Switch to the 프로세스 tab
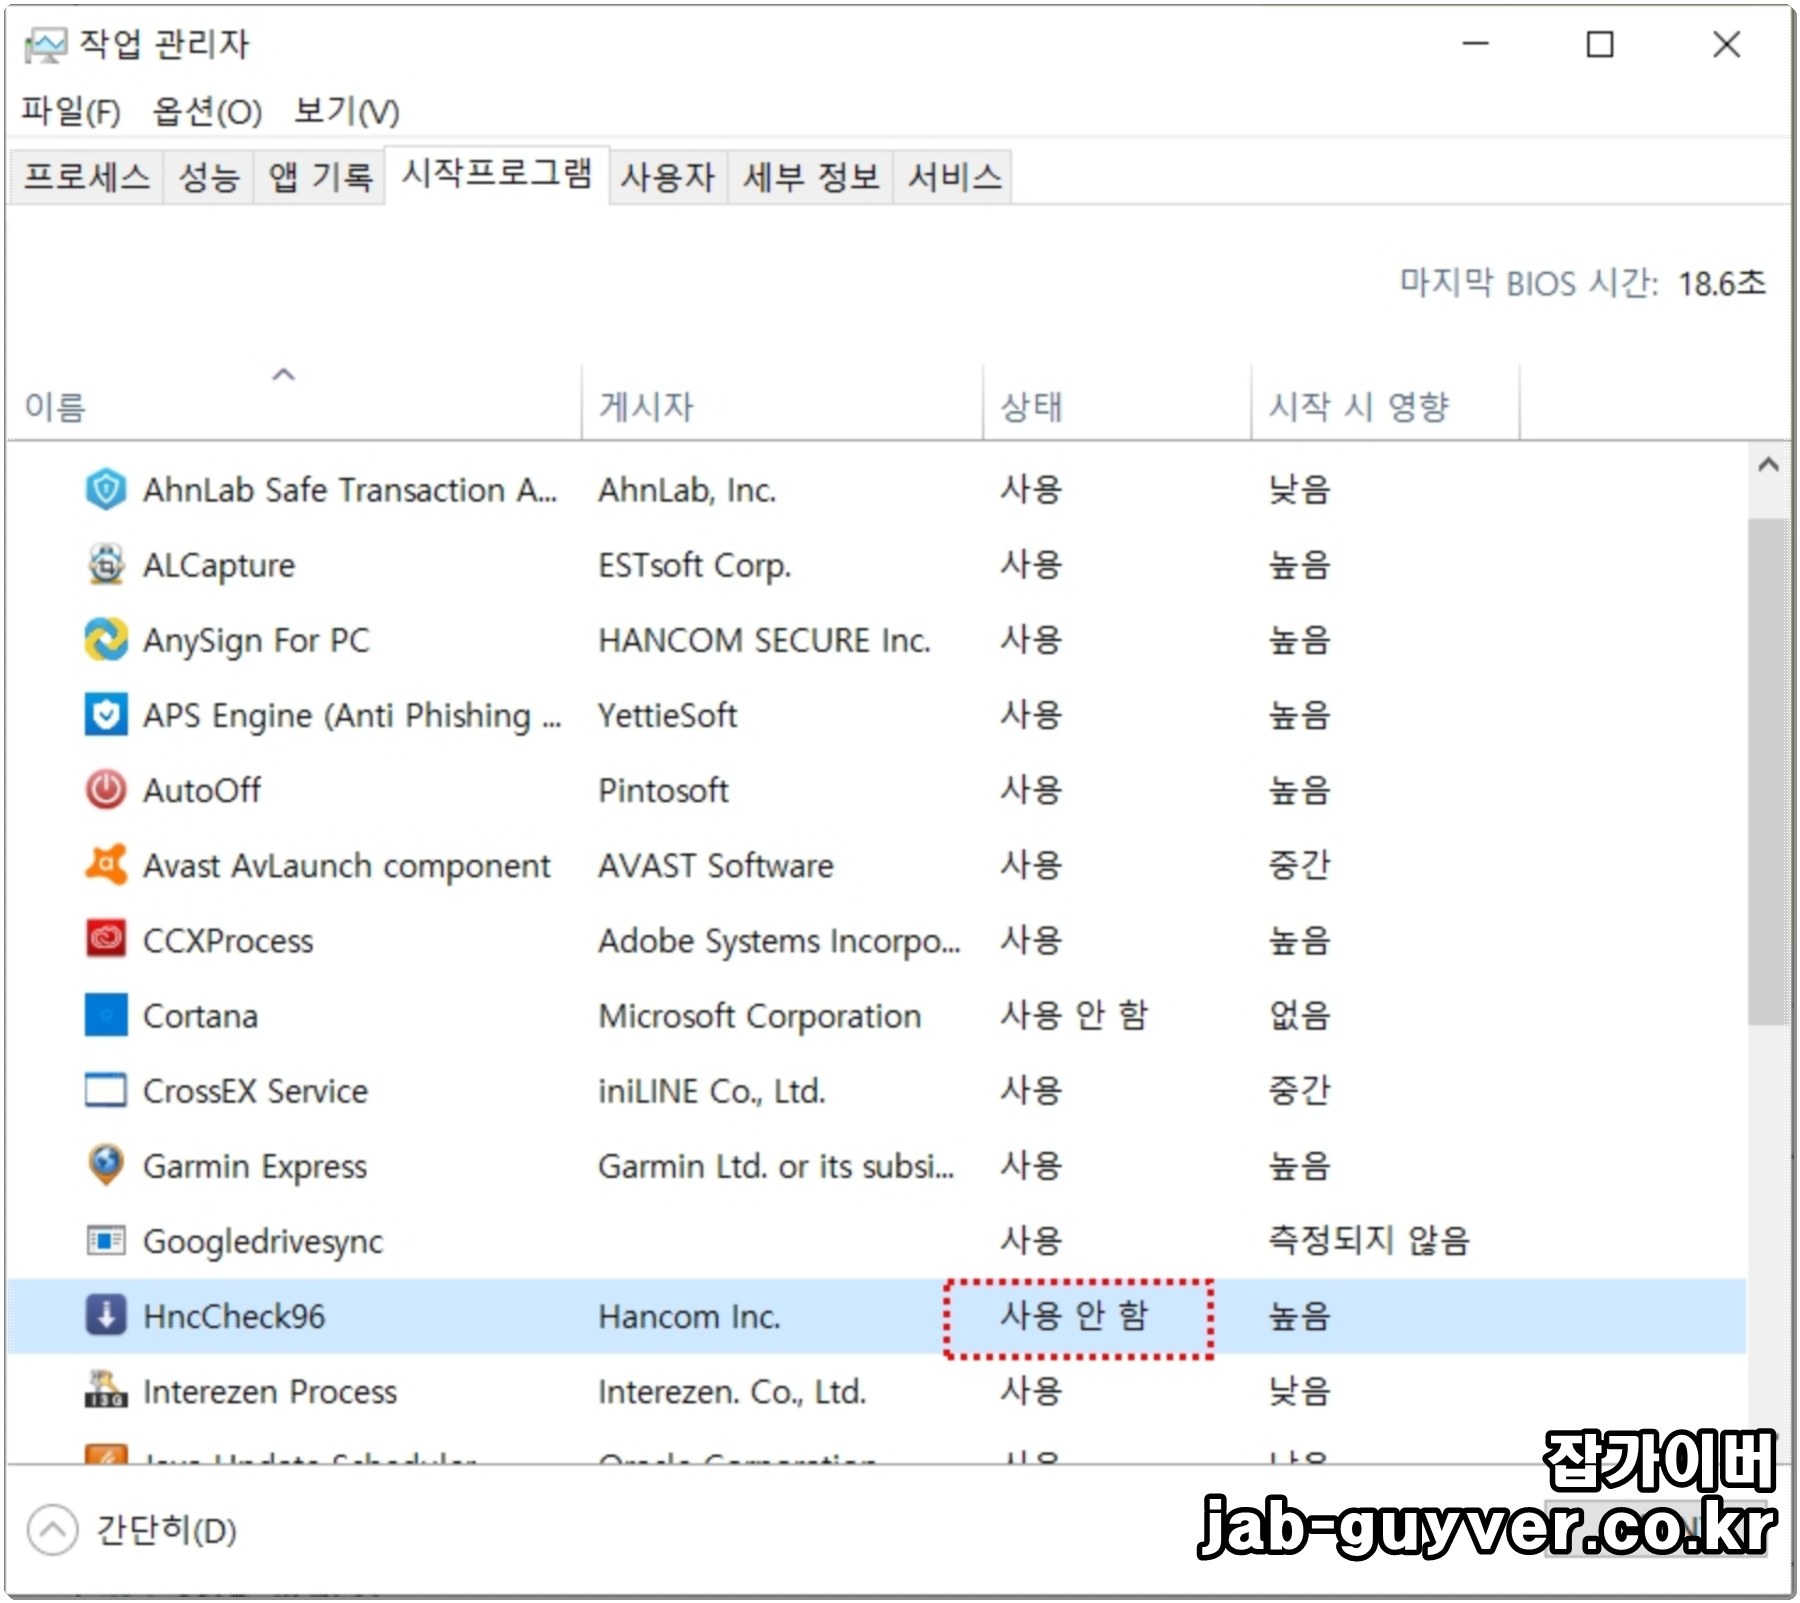 87,177
